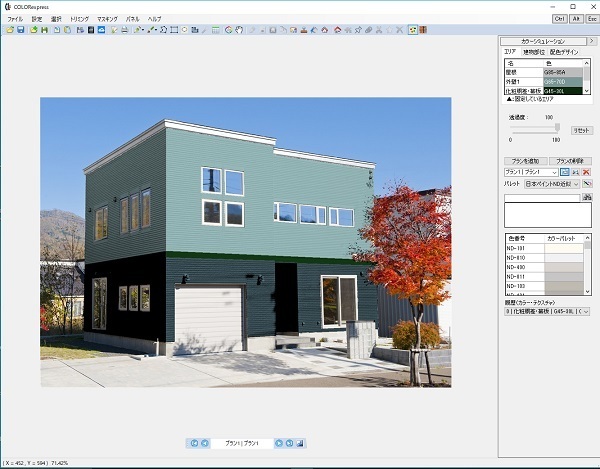
Task: Click the プランを追加 button
Action: [525, 160]
